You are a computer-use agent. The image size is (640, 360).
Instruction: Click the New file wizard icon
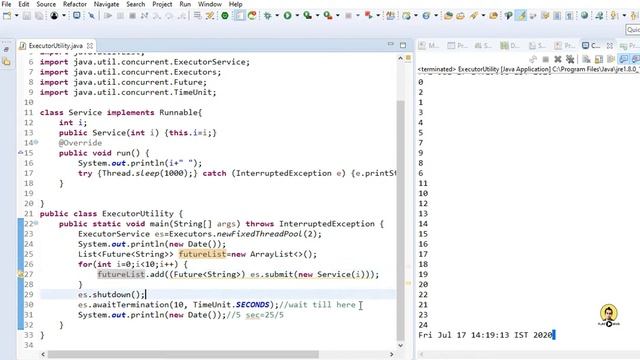tap(7, 16)
